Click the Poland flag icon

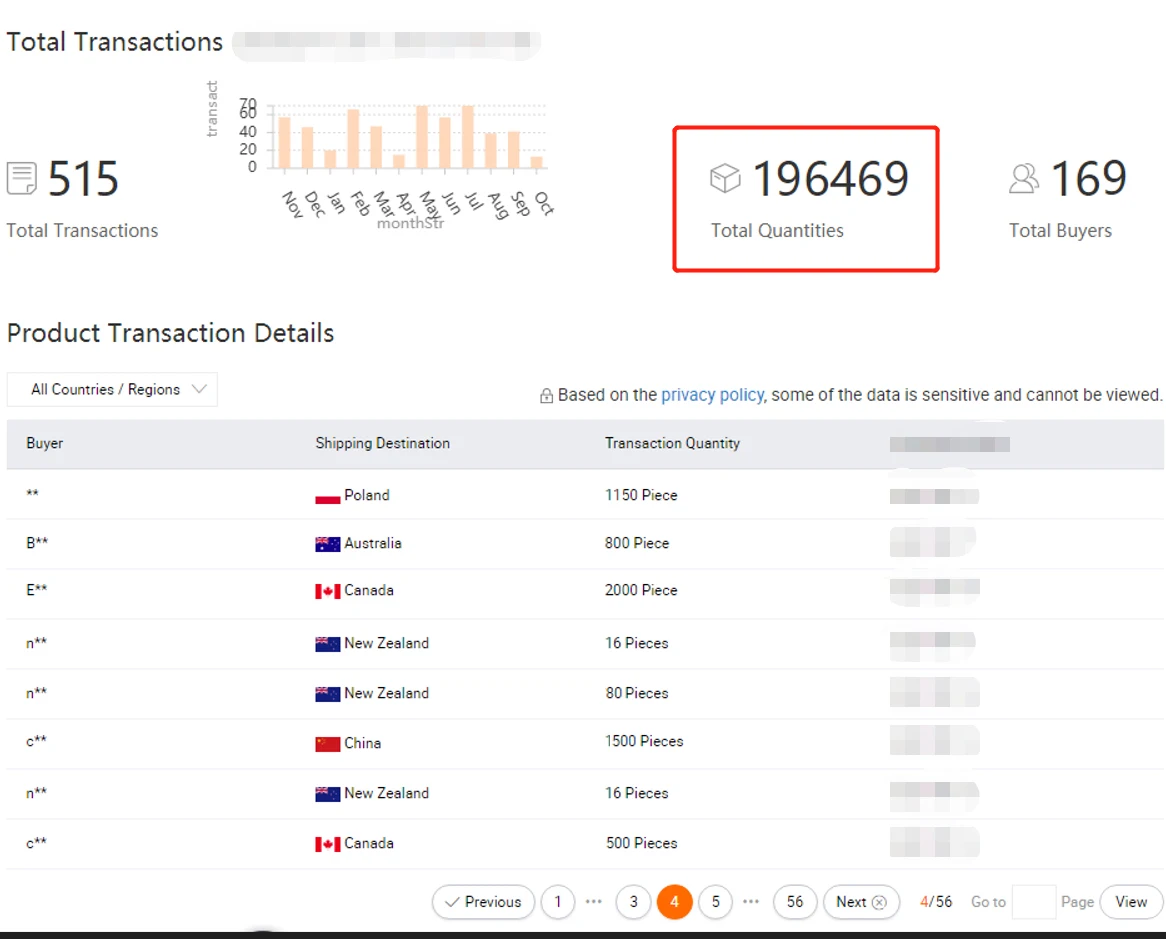[x=327, y=496]
